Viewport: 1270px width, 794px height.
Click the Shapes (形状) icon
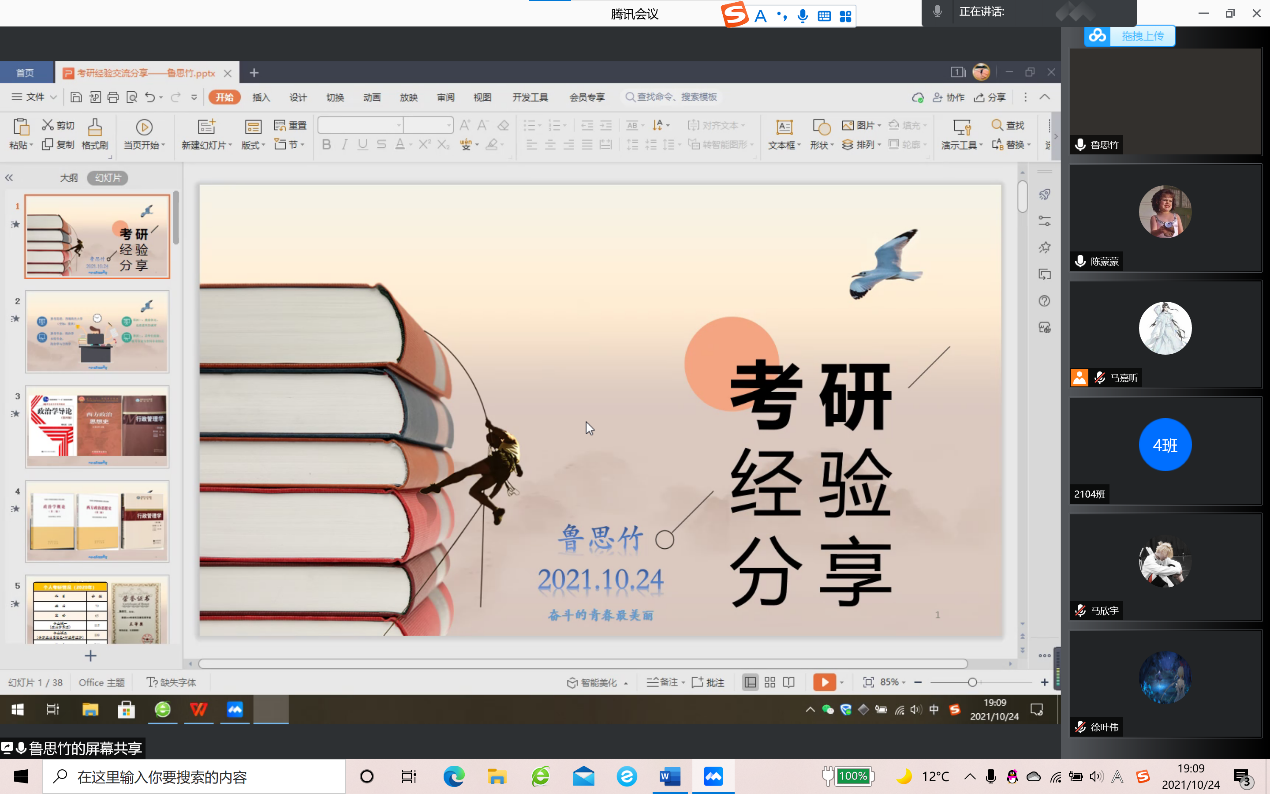tap(821, 127)
